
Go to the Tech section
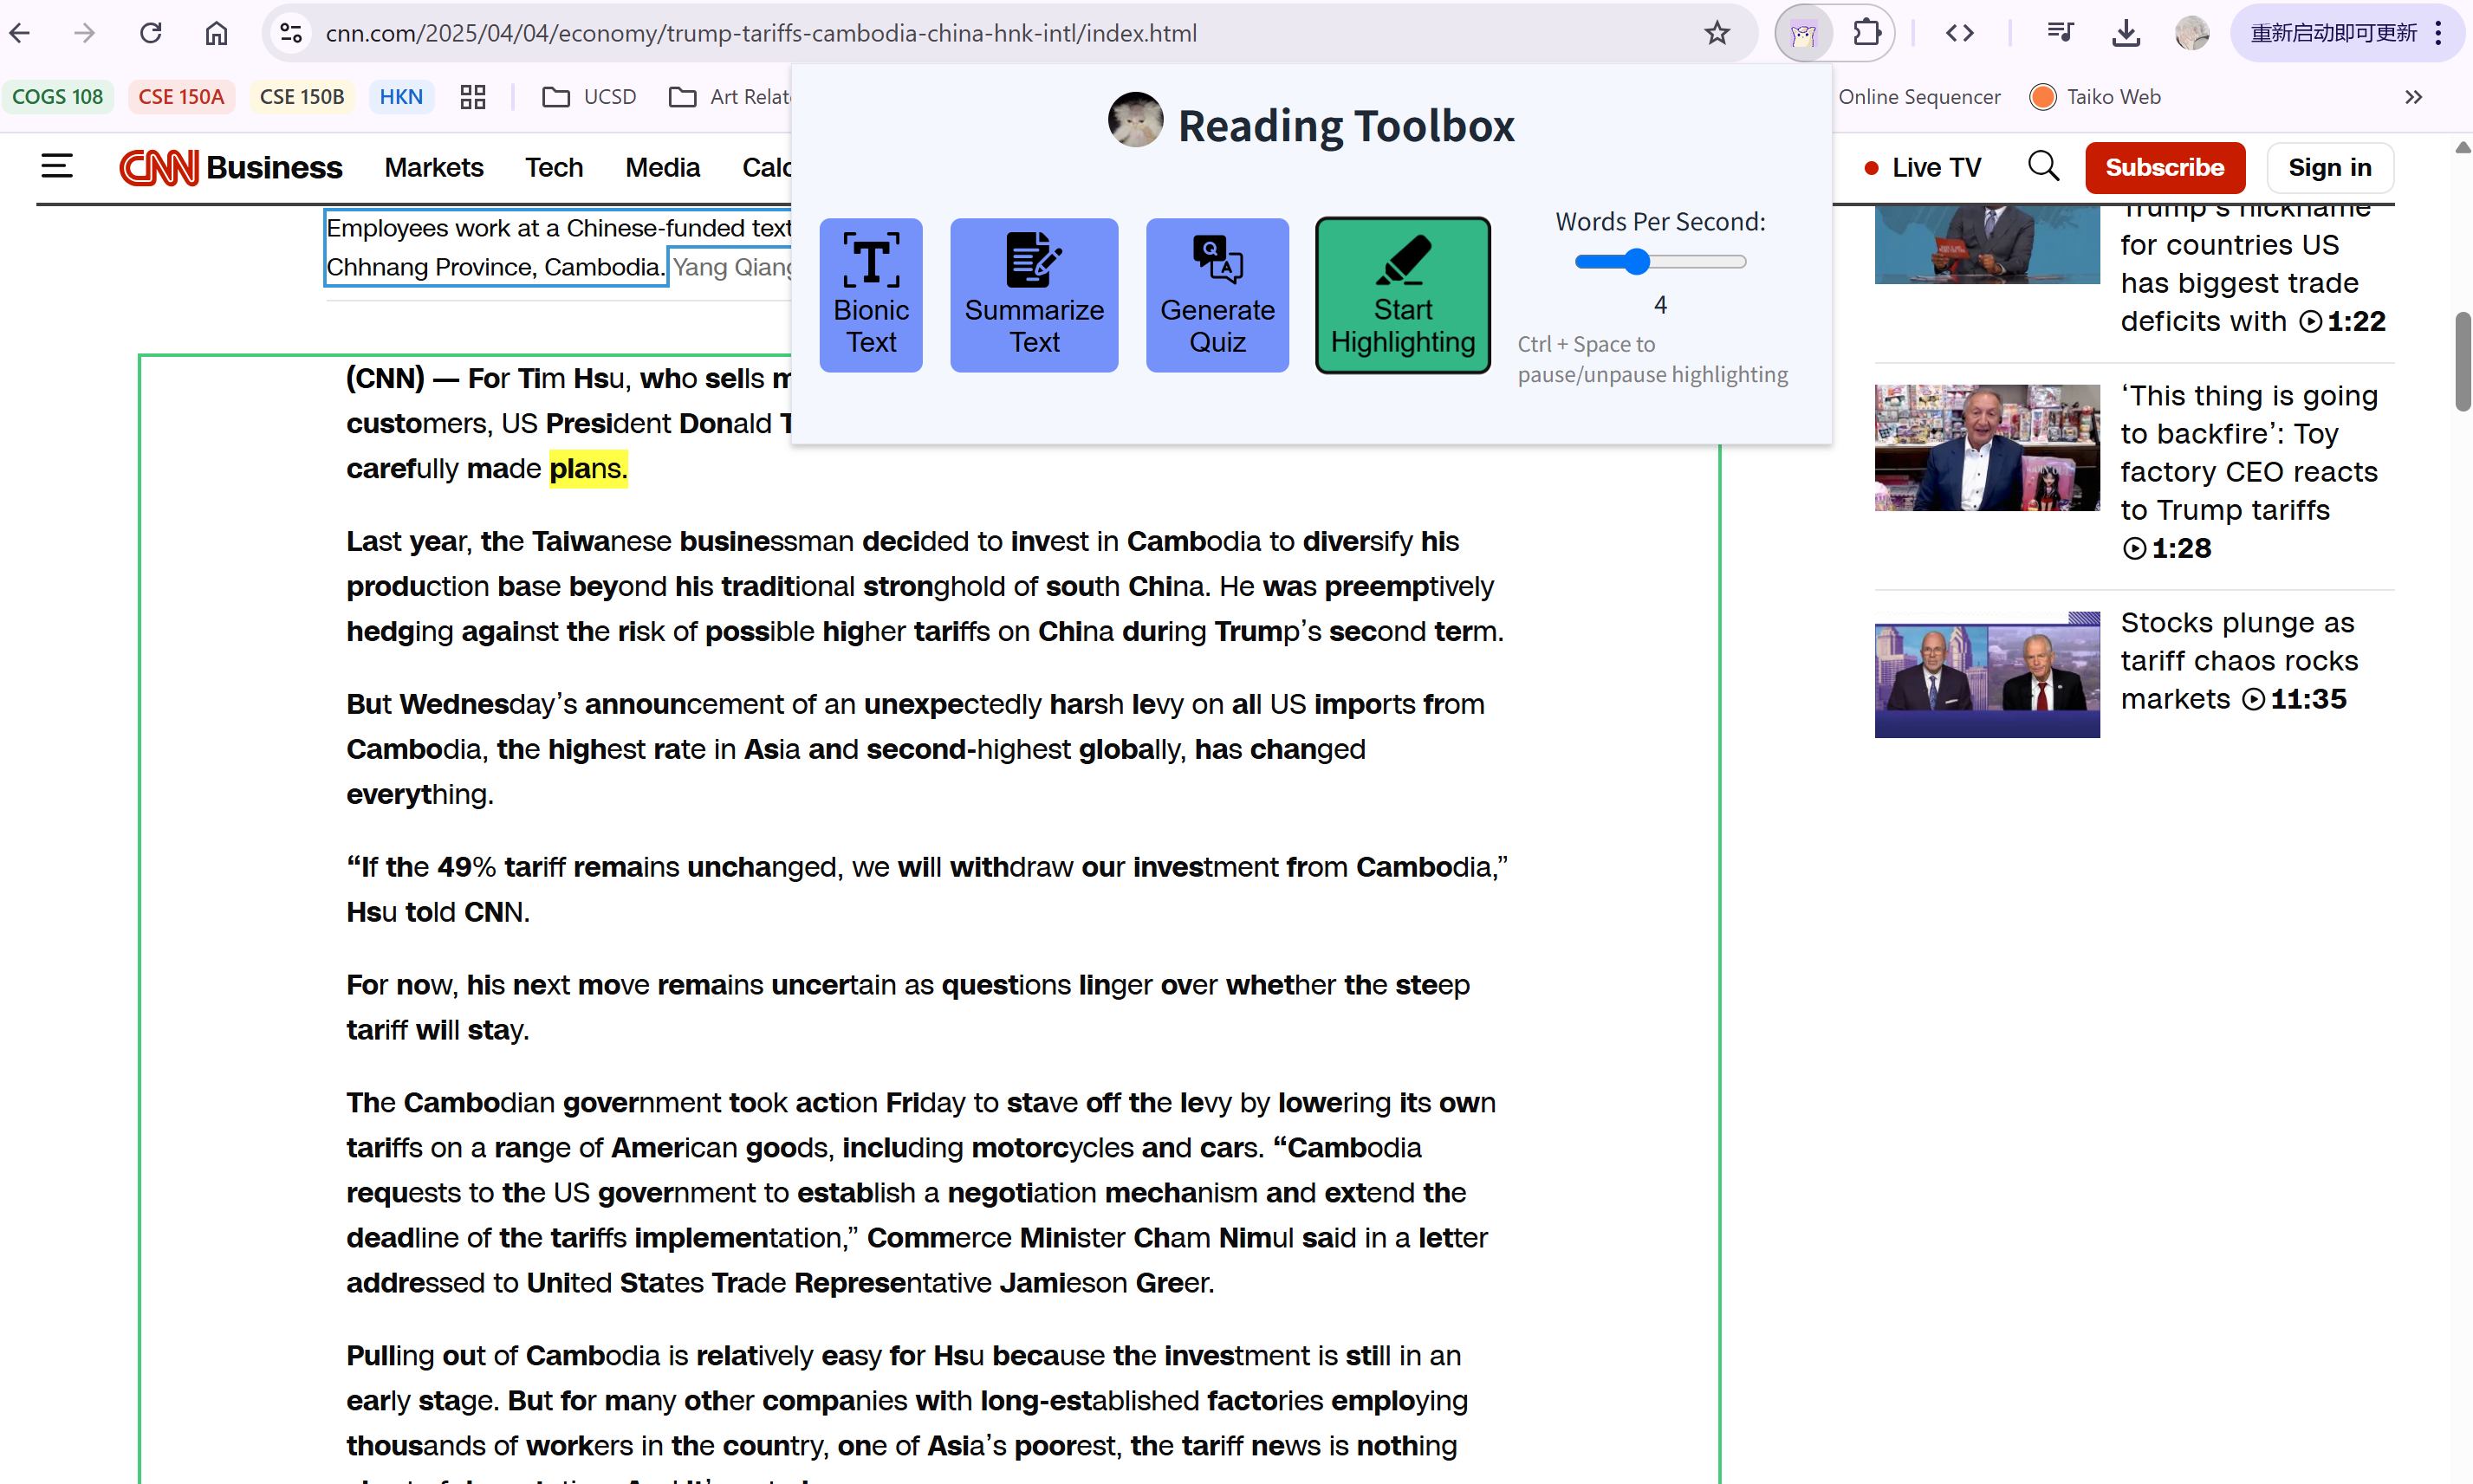(554, 168)
